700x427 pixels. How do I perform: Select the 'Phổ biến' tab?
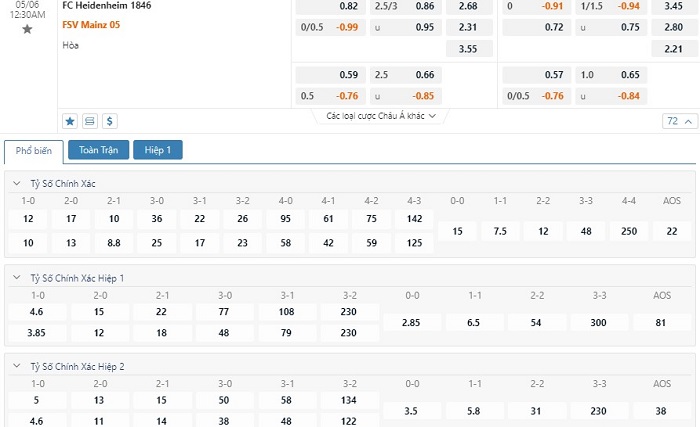point(34,150)
